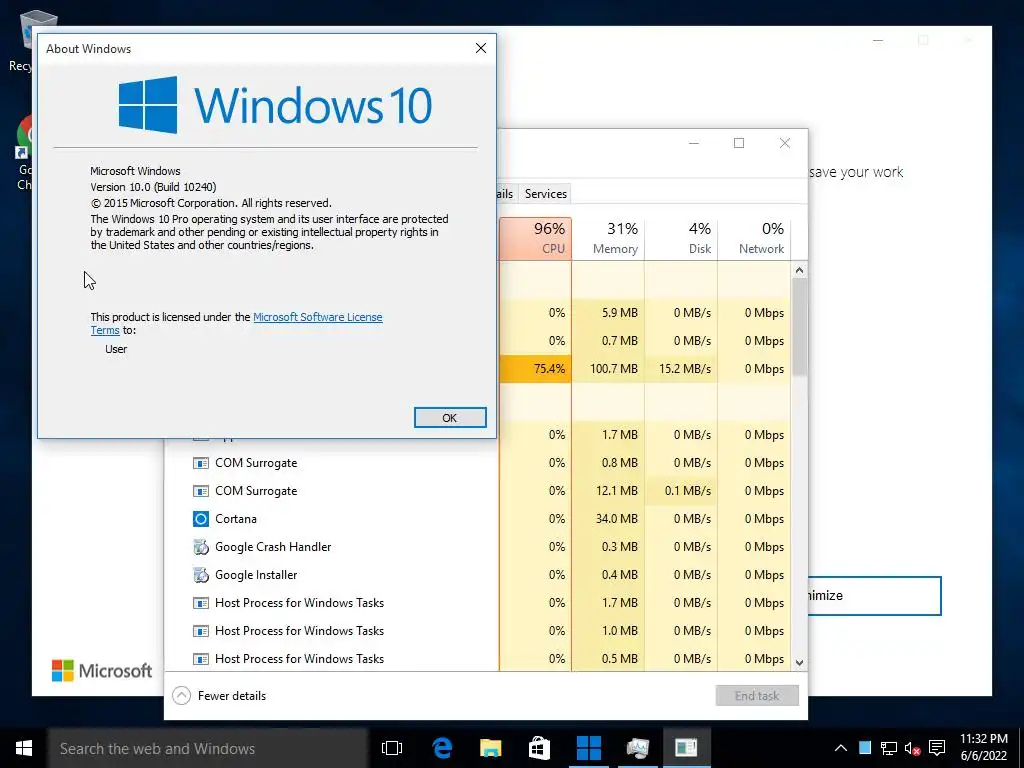
Task: Click the 0.3 MB memory cell
Action: pos(609,547)
